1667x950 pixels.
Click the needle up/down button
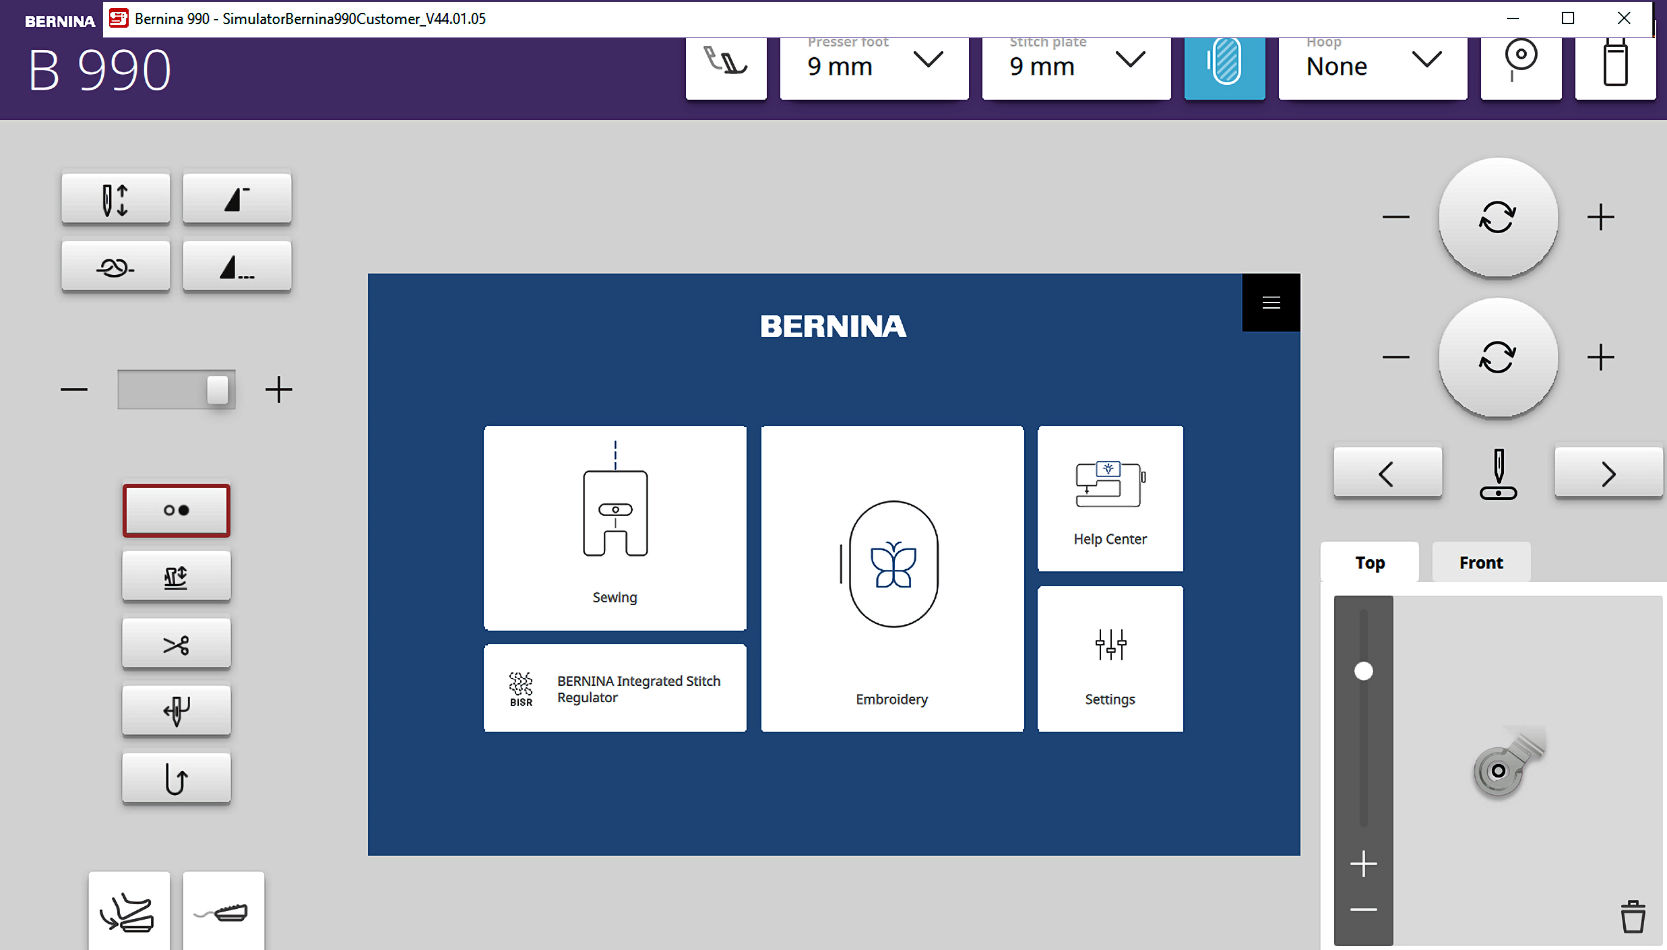116,199
